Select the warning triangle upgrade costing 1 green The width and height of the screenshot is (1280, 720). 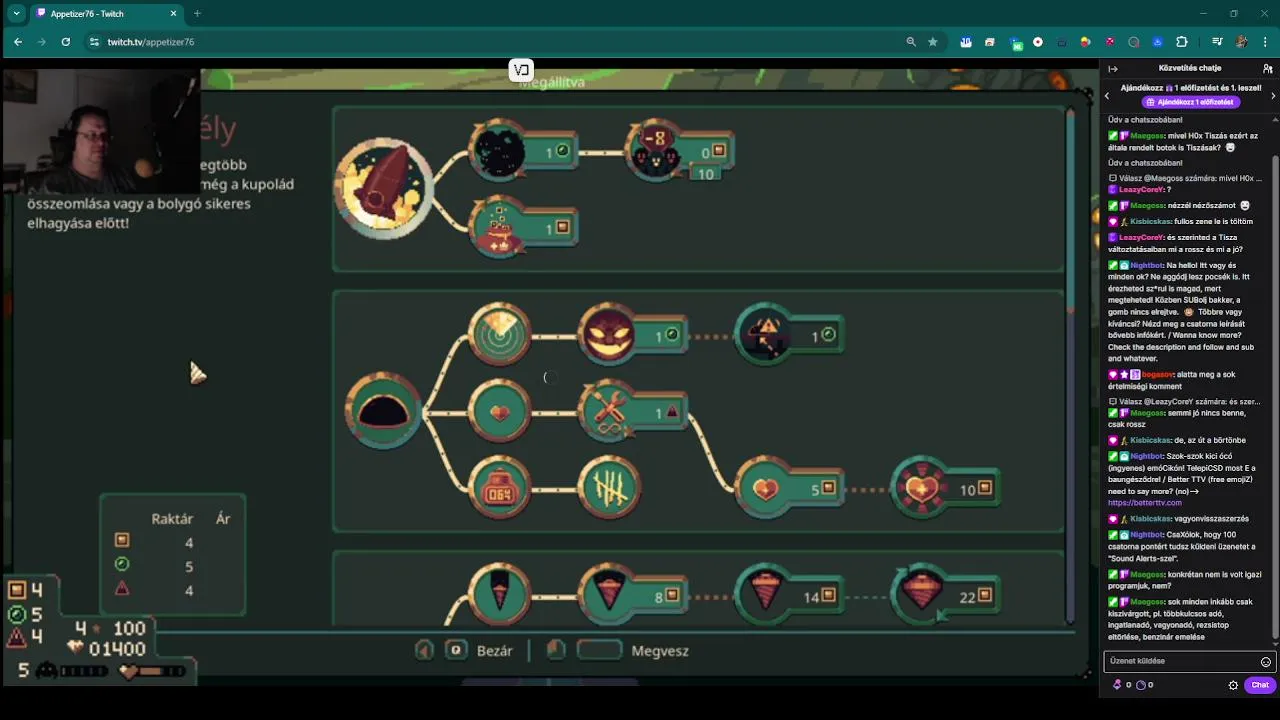(x=790, y=335)
